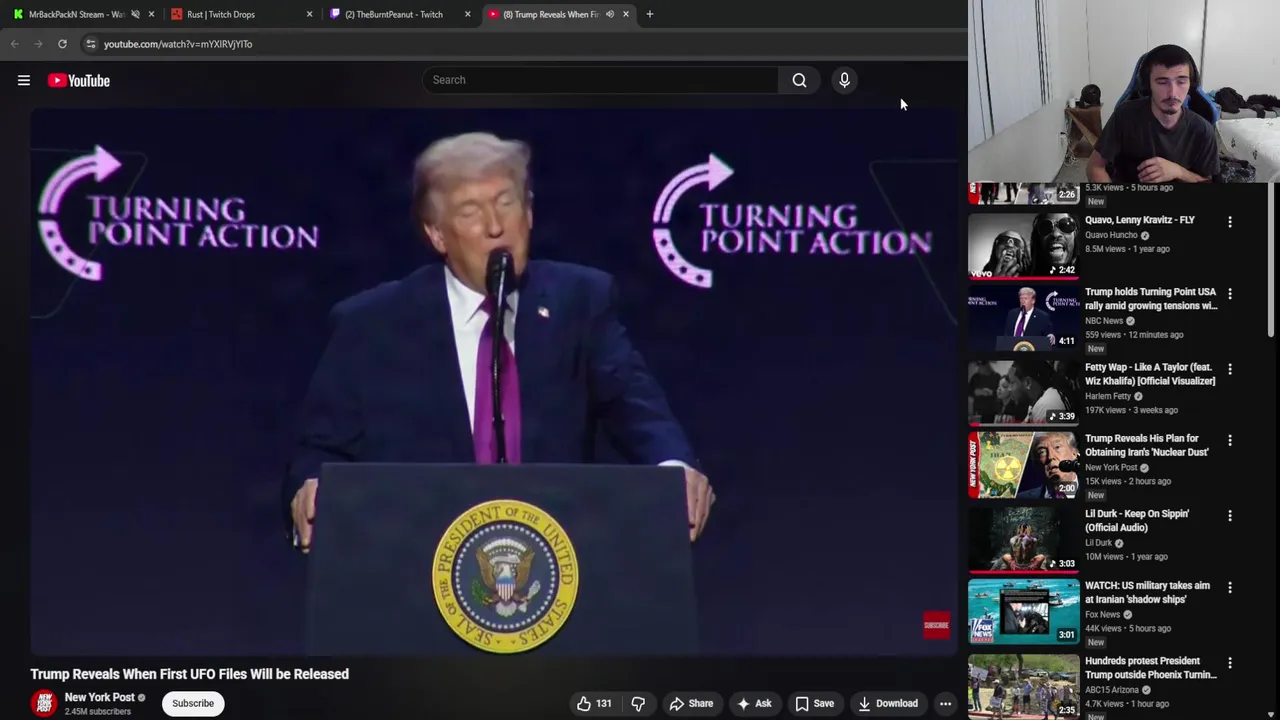This screenshot has width=1280, height=720.
Task: Open options for Lil Durk video
Action: (x=1230, y=516)
